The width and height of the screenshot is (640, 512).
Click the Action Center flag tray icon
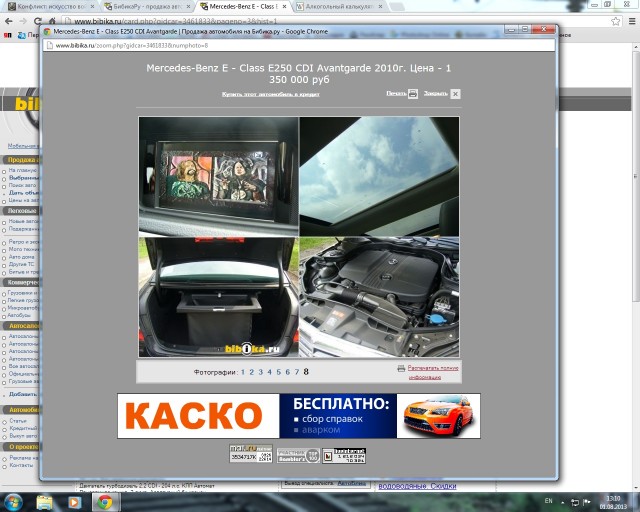click(587, 502)
